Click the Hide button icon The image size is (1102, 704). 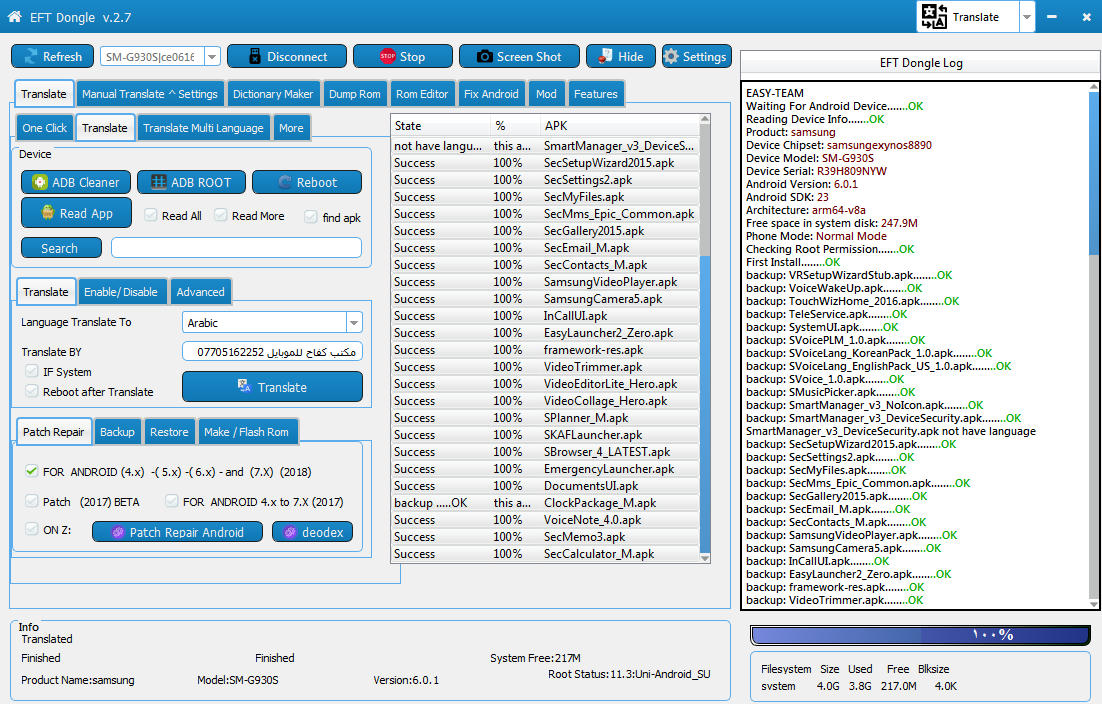click(x=605, y=56)
